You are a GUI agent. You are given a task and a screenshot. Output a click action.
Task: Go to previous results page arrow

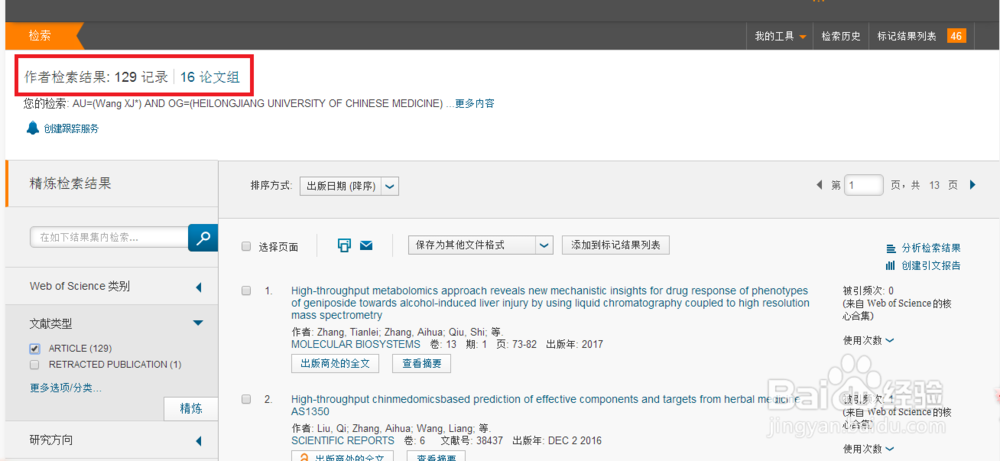click(x=820, y=185)
